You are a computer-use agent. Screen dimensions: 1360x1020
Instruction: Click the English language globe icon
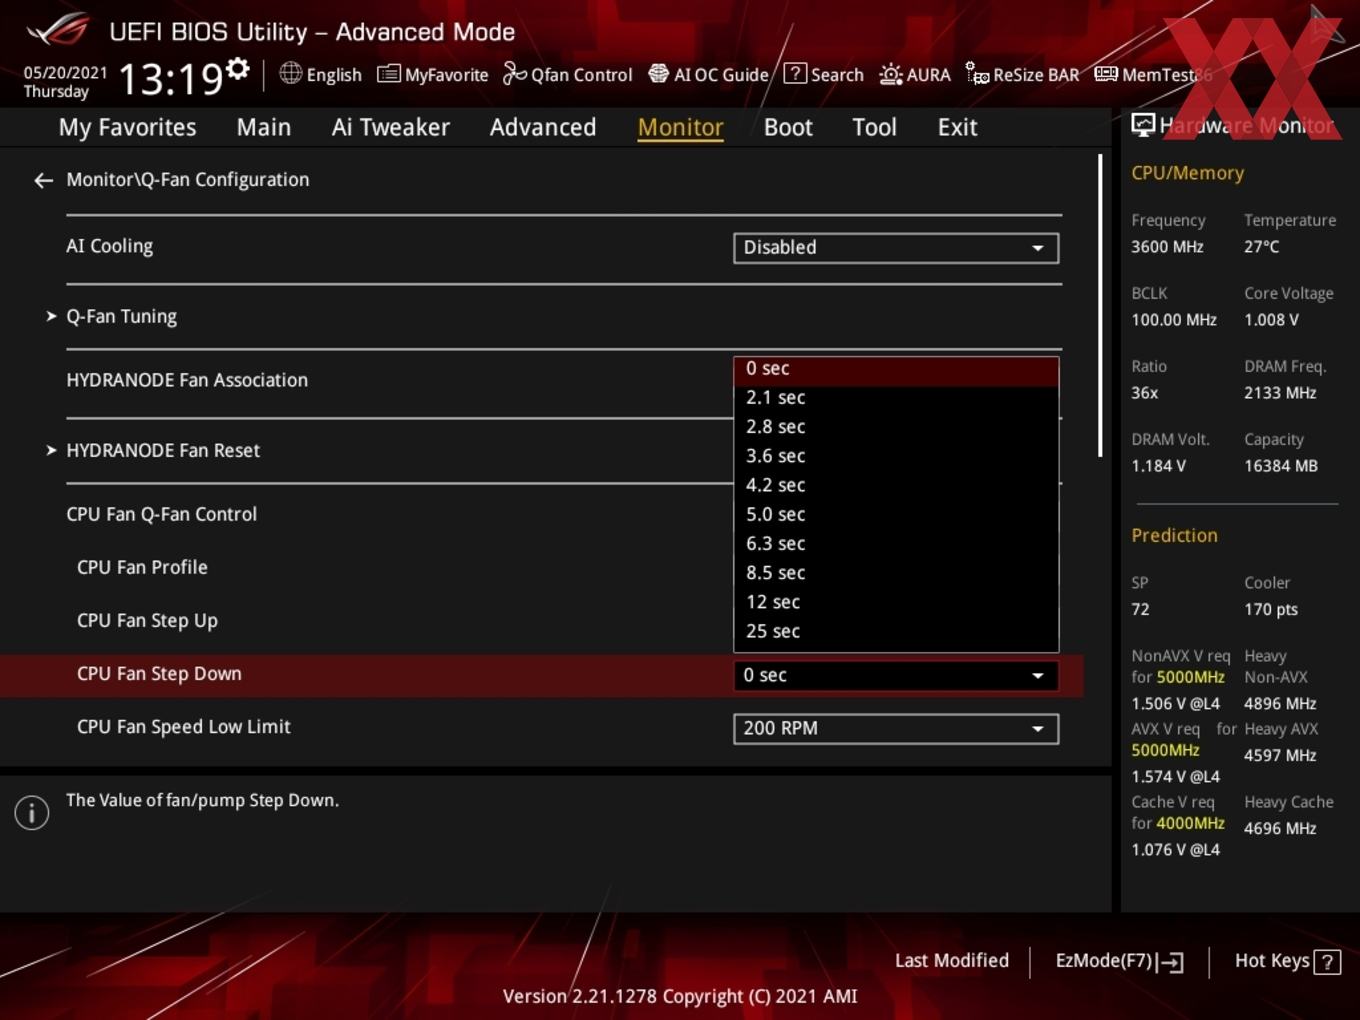290,73
